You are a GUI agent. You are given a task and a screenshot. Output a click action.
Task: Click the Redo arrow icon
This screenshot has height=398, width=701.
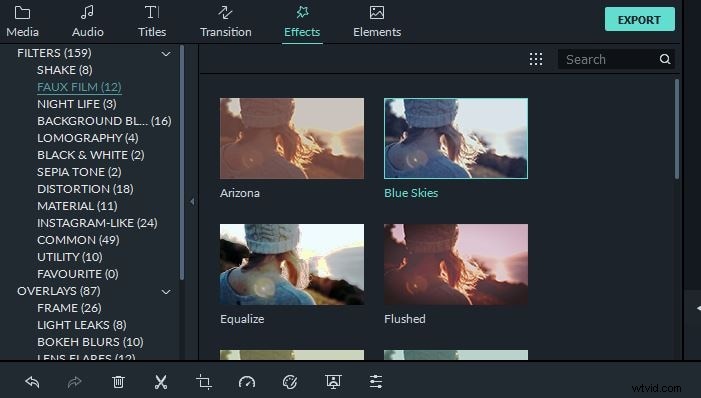[74, 382]
